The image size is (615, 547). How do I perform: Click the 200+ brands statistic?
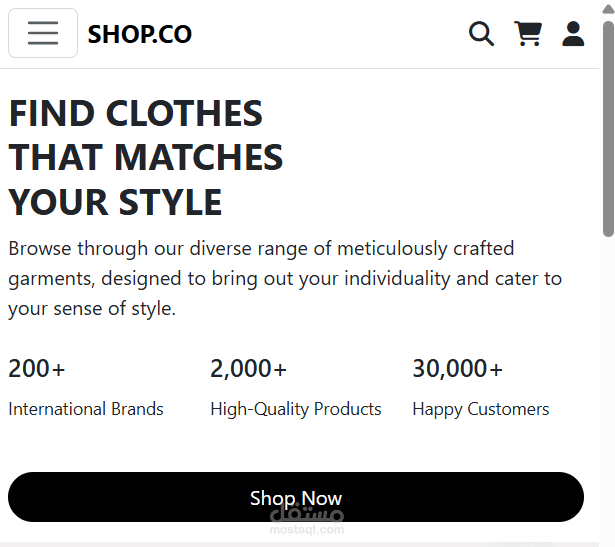(36, 369)
